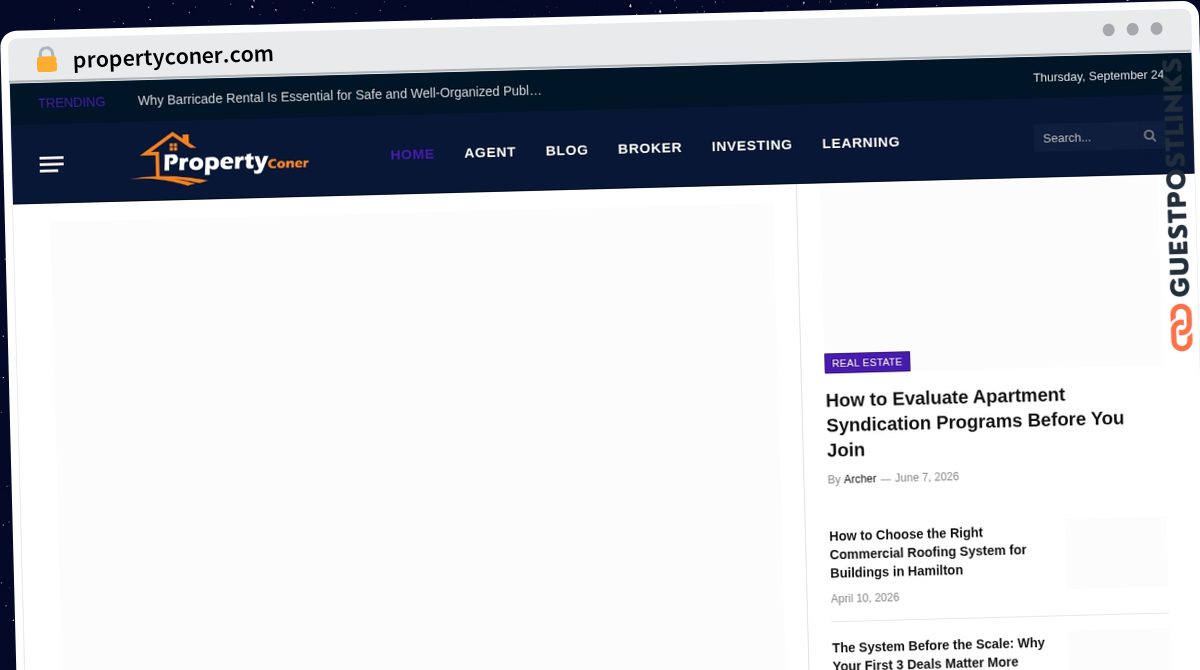Click the search magnifier icon
Screen dimensions: 1200x670
point(1150,136)
